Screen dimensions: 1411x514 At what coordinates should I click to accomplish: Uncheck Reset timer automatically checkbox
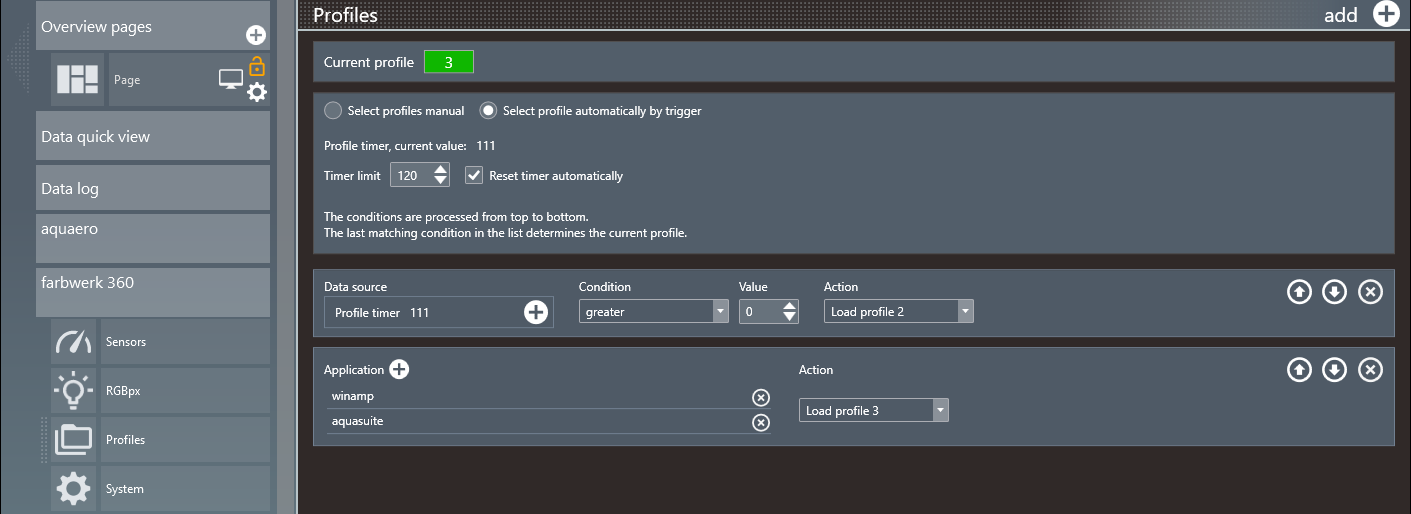[x=475, y=175]
